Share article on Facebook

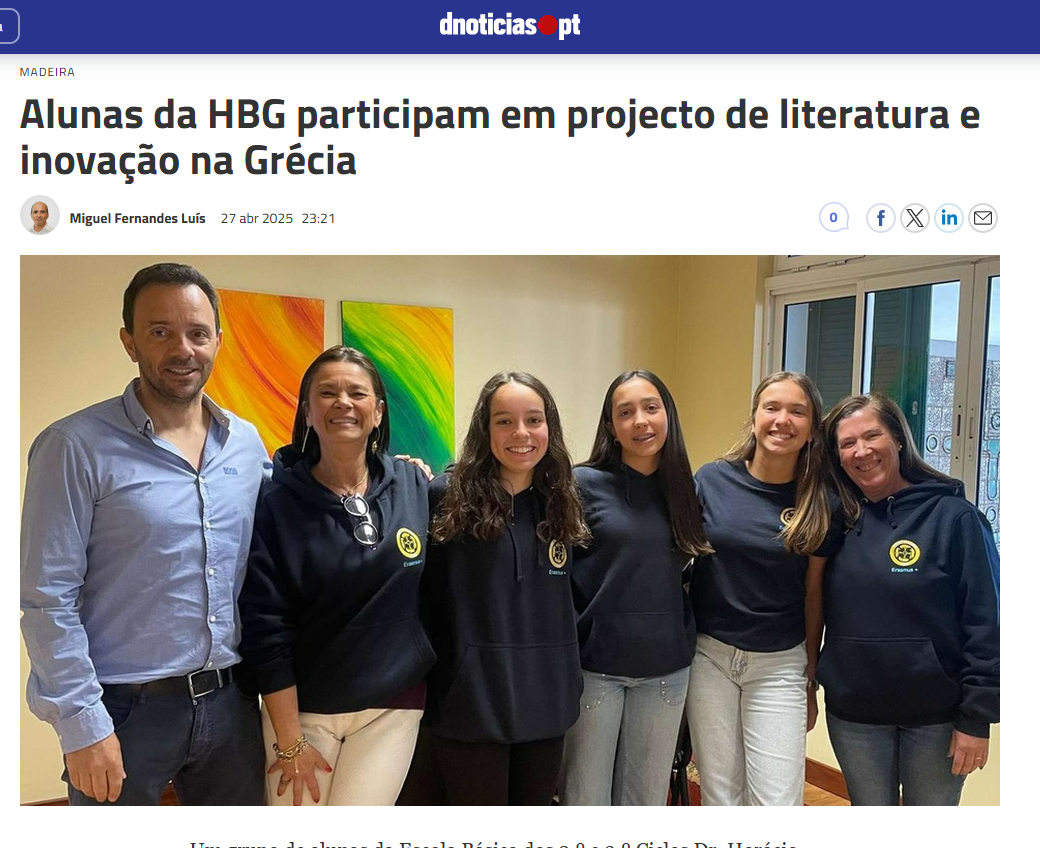point(880,218)
